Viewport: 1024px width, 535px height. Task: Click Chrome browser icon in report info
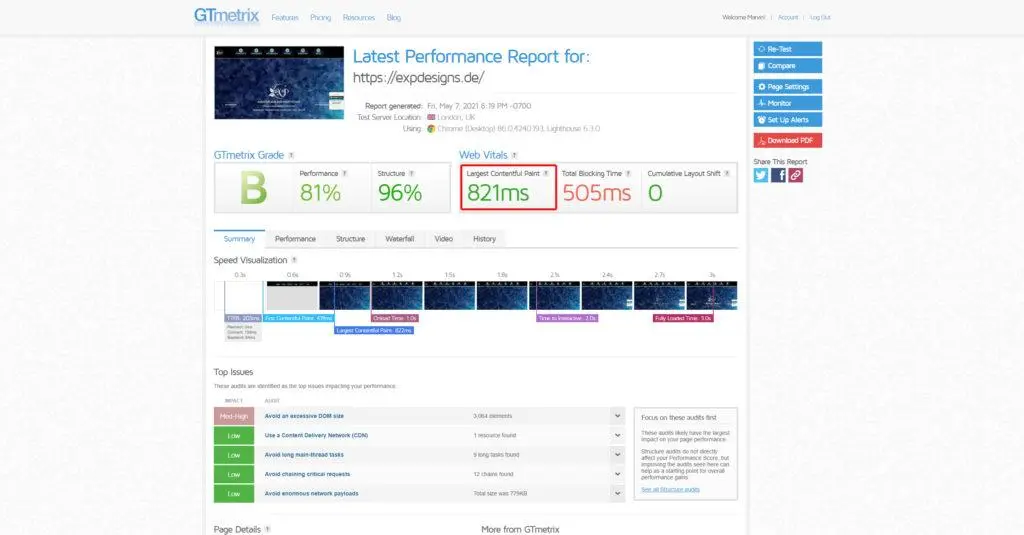(431, 129)
